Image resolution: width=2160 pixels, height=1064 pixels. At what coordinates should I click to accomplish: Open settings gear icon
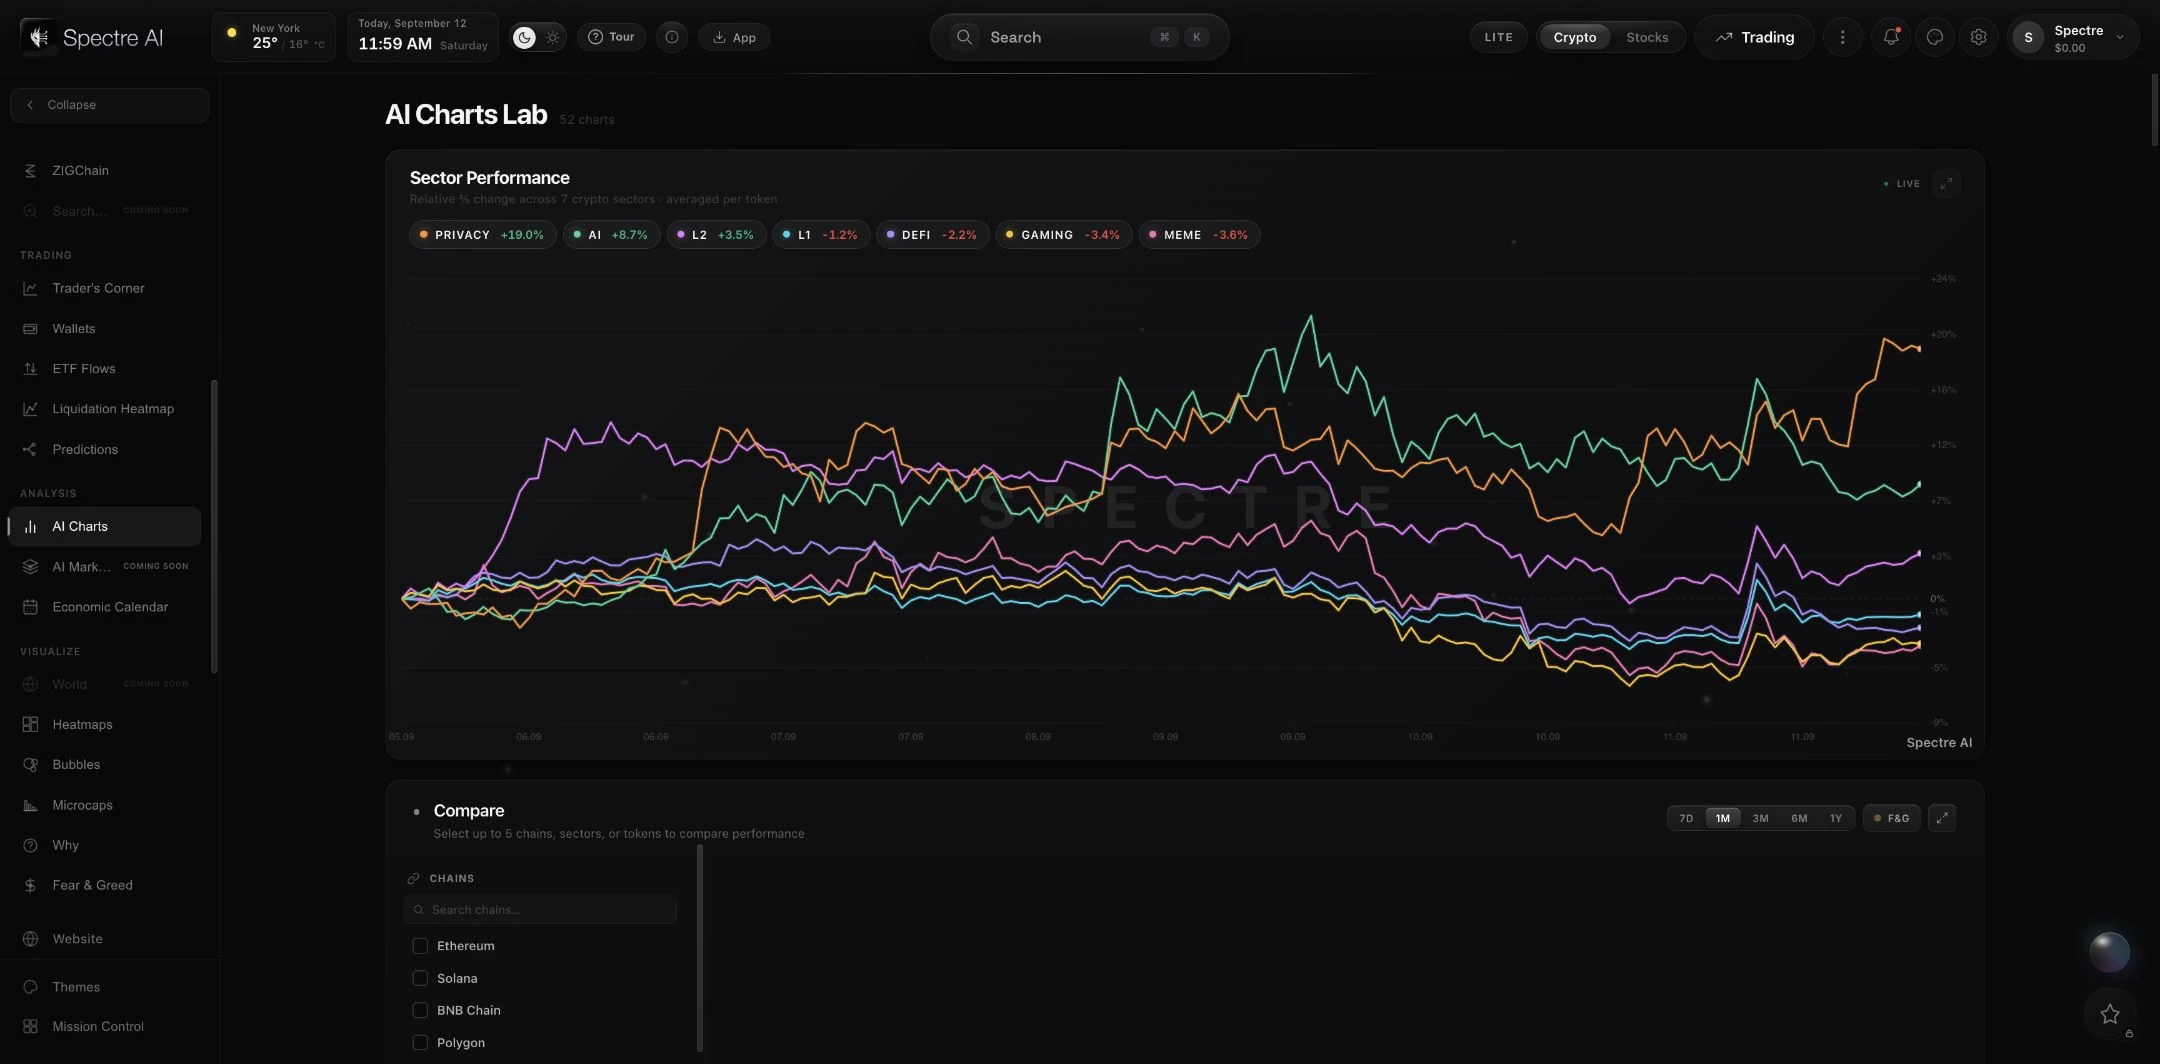pos(1978,37)
